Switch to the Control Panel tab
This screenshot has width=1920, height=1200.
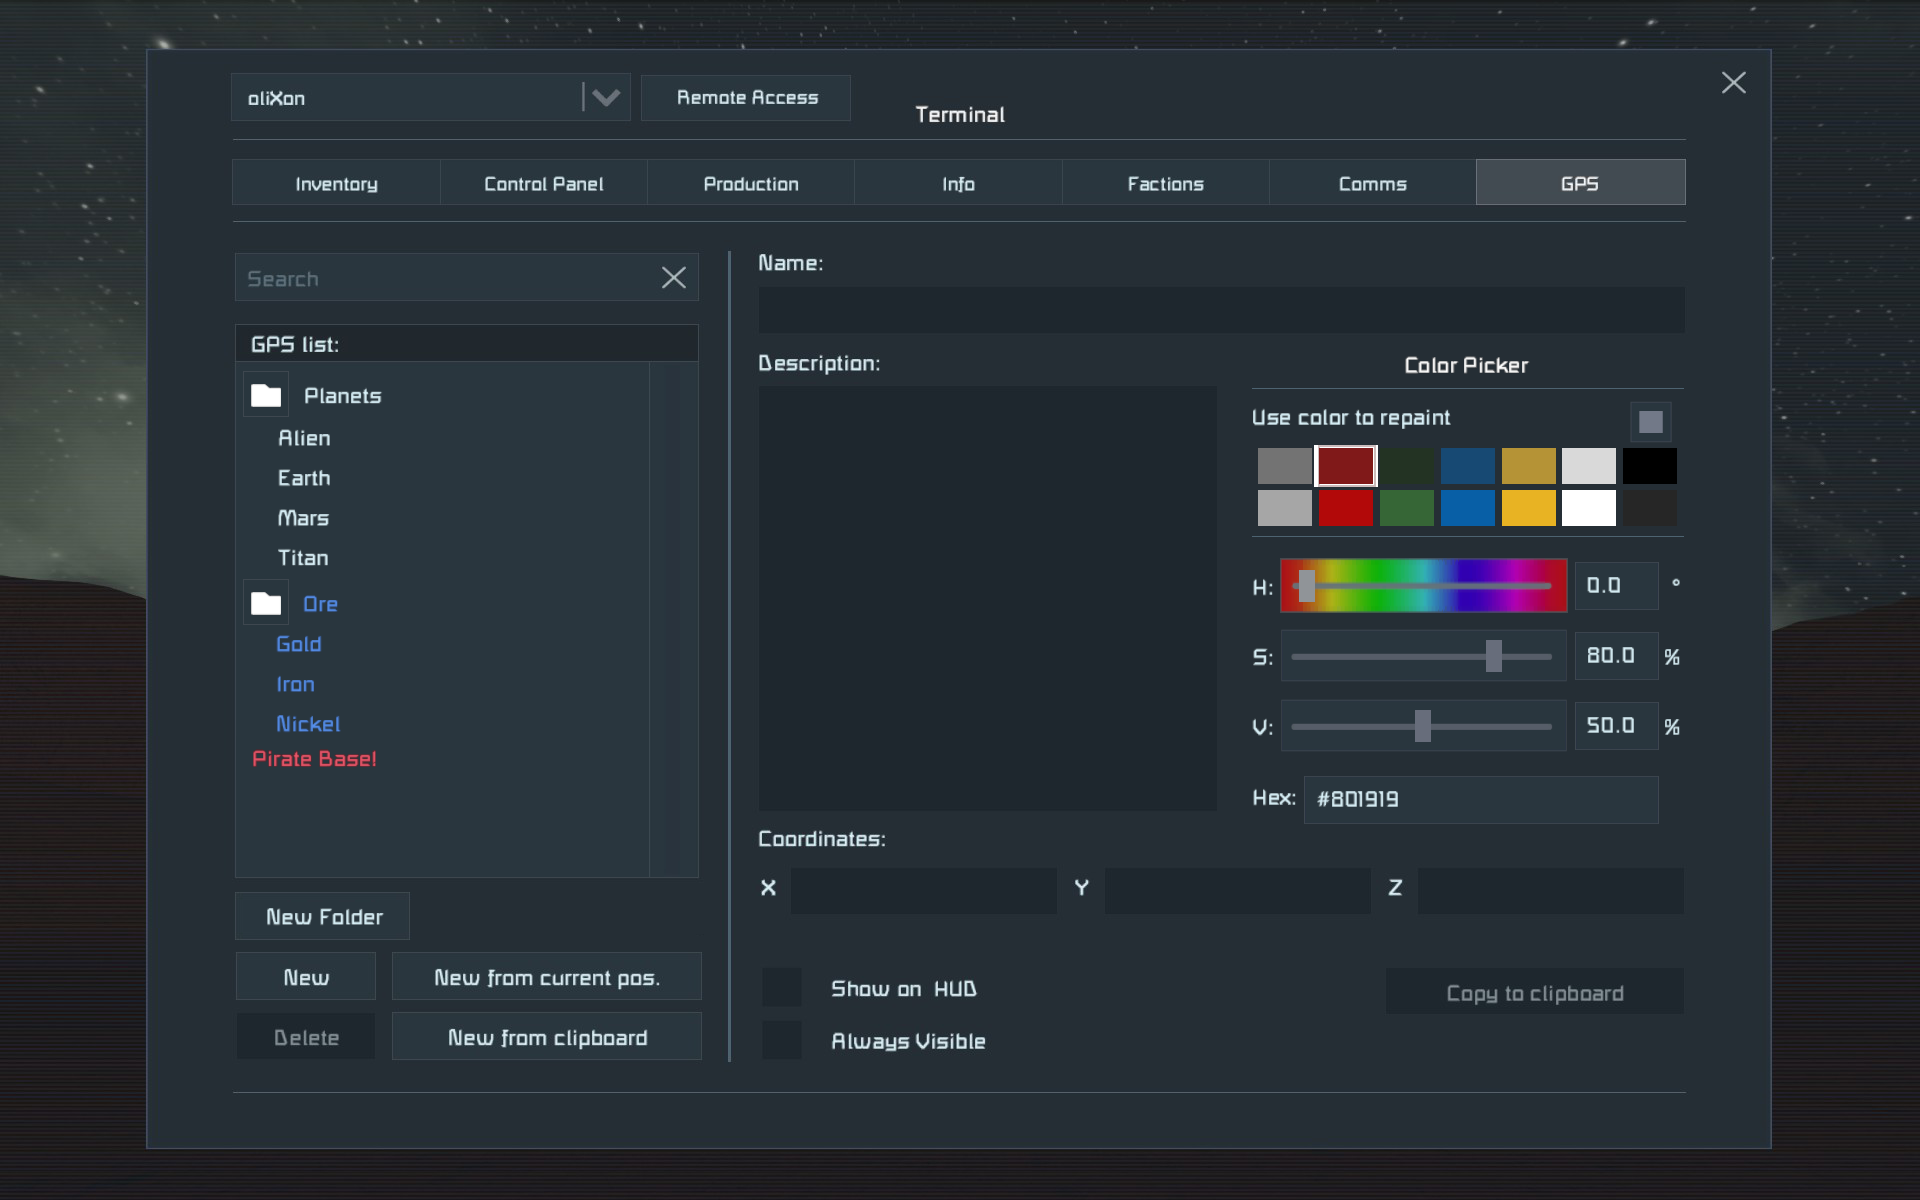coord(543,183)
